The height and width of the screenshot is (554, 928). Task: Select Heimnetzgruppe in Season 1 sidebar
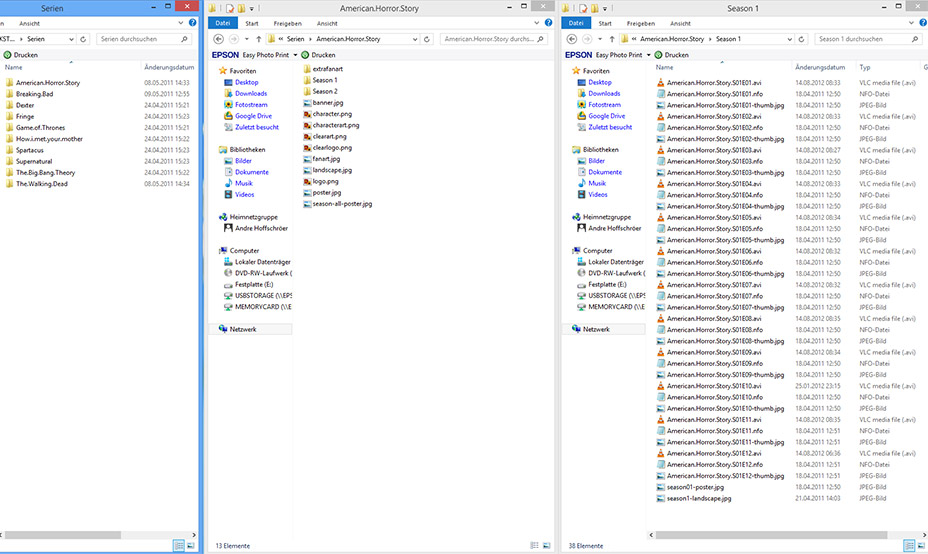[x=602, y=217]
